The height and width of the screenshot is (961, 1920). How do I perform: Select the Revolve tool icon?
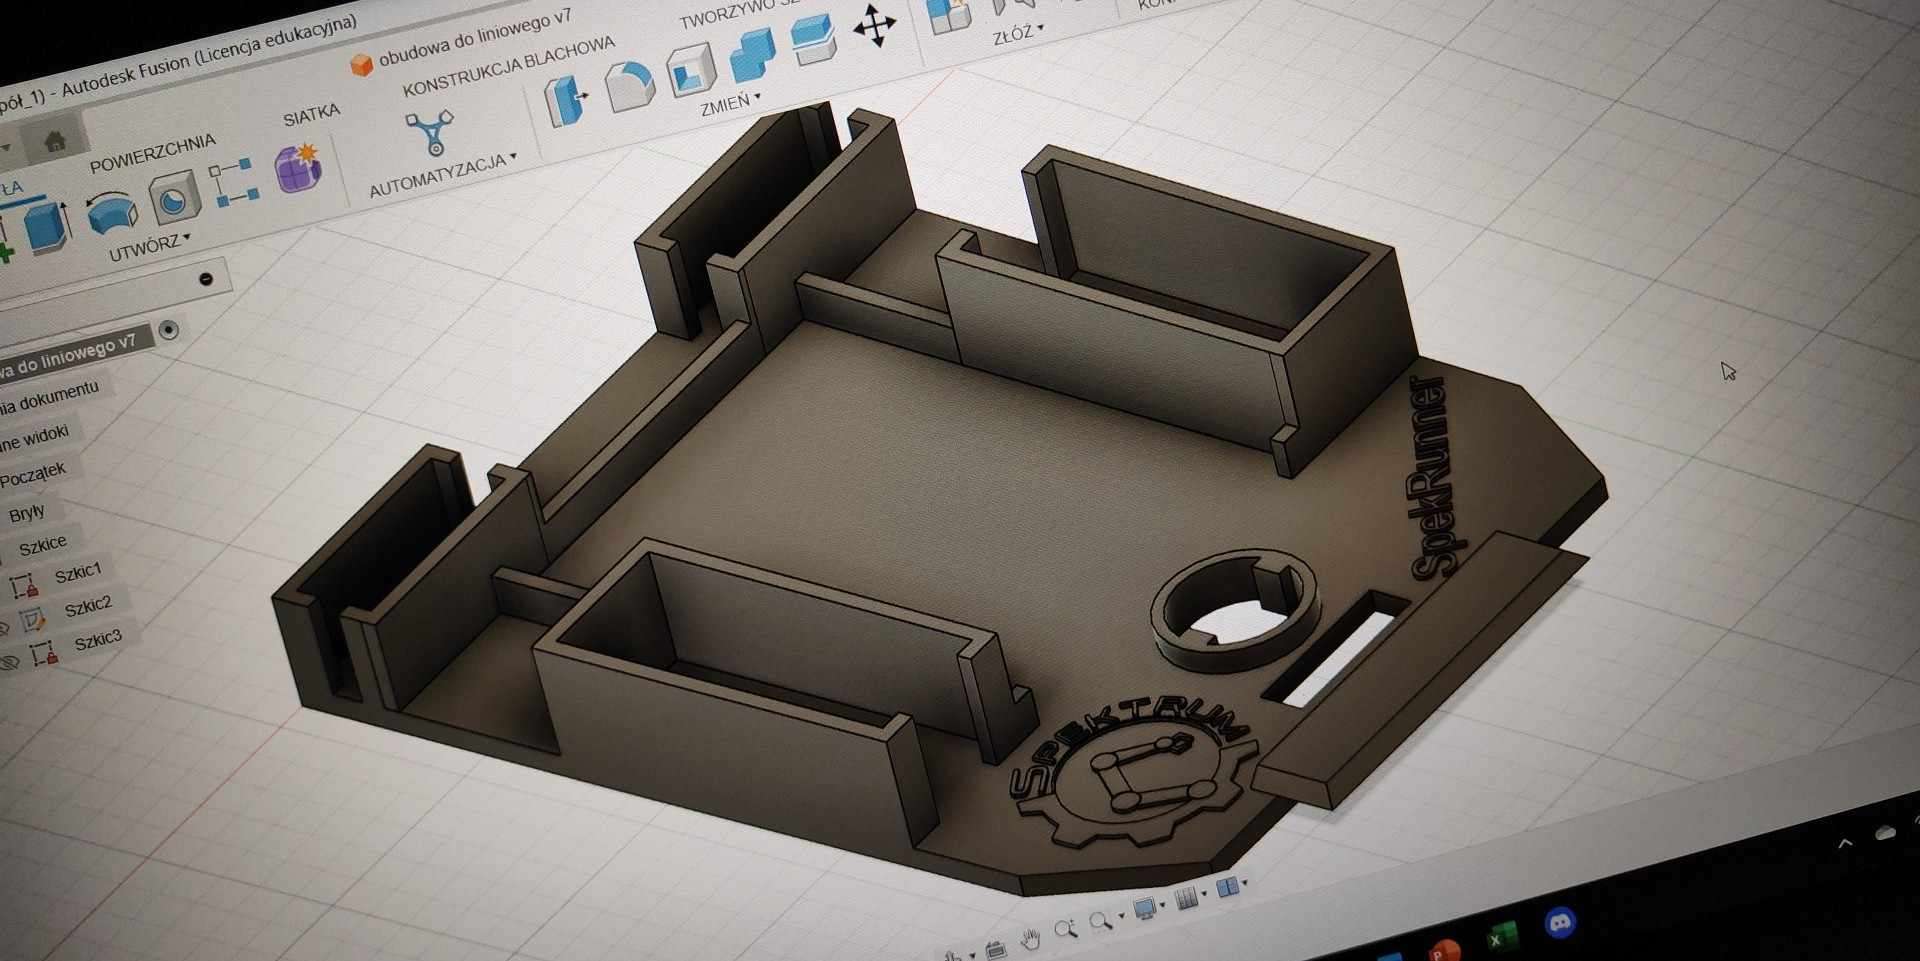[111, 212]
